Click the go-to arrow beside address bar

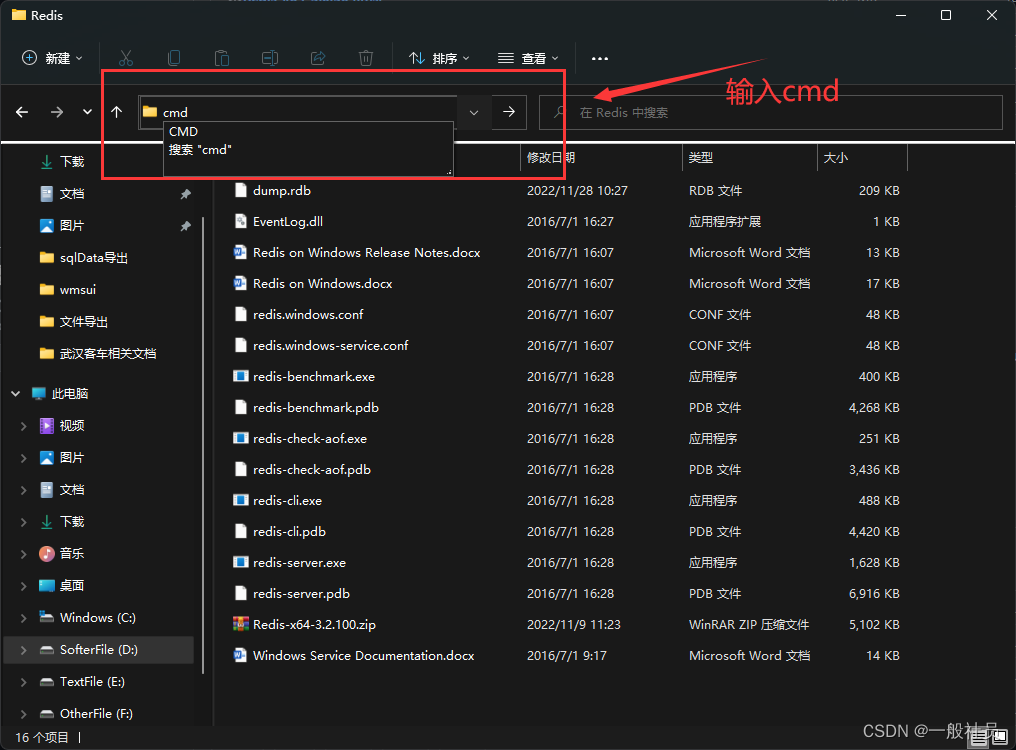[x=509, y=112]
